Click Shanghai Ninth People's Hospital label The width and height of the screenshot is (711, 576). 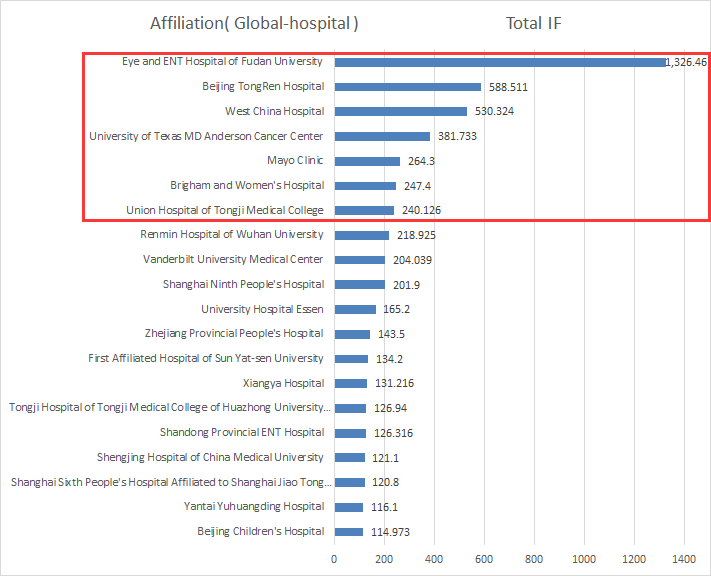tap(243, 284)
